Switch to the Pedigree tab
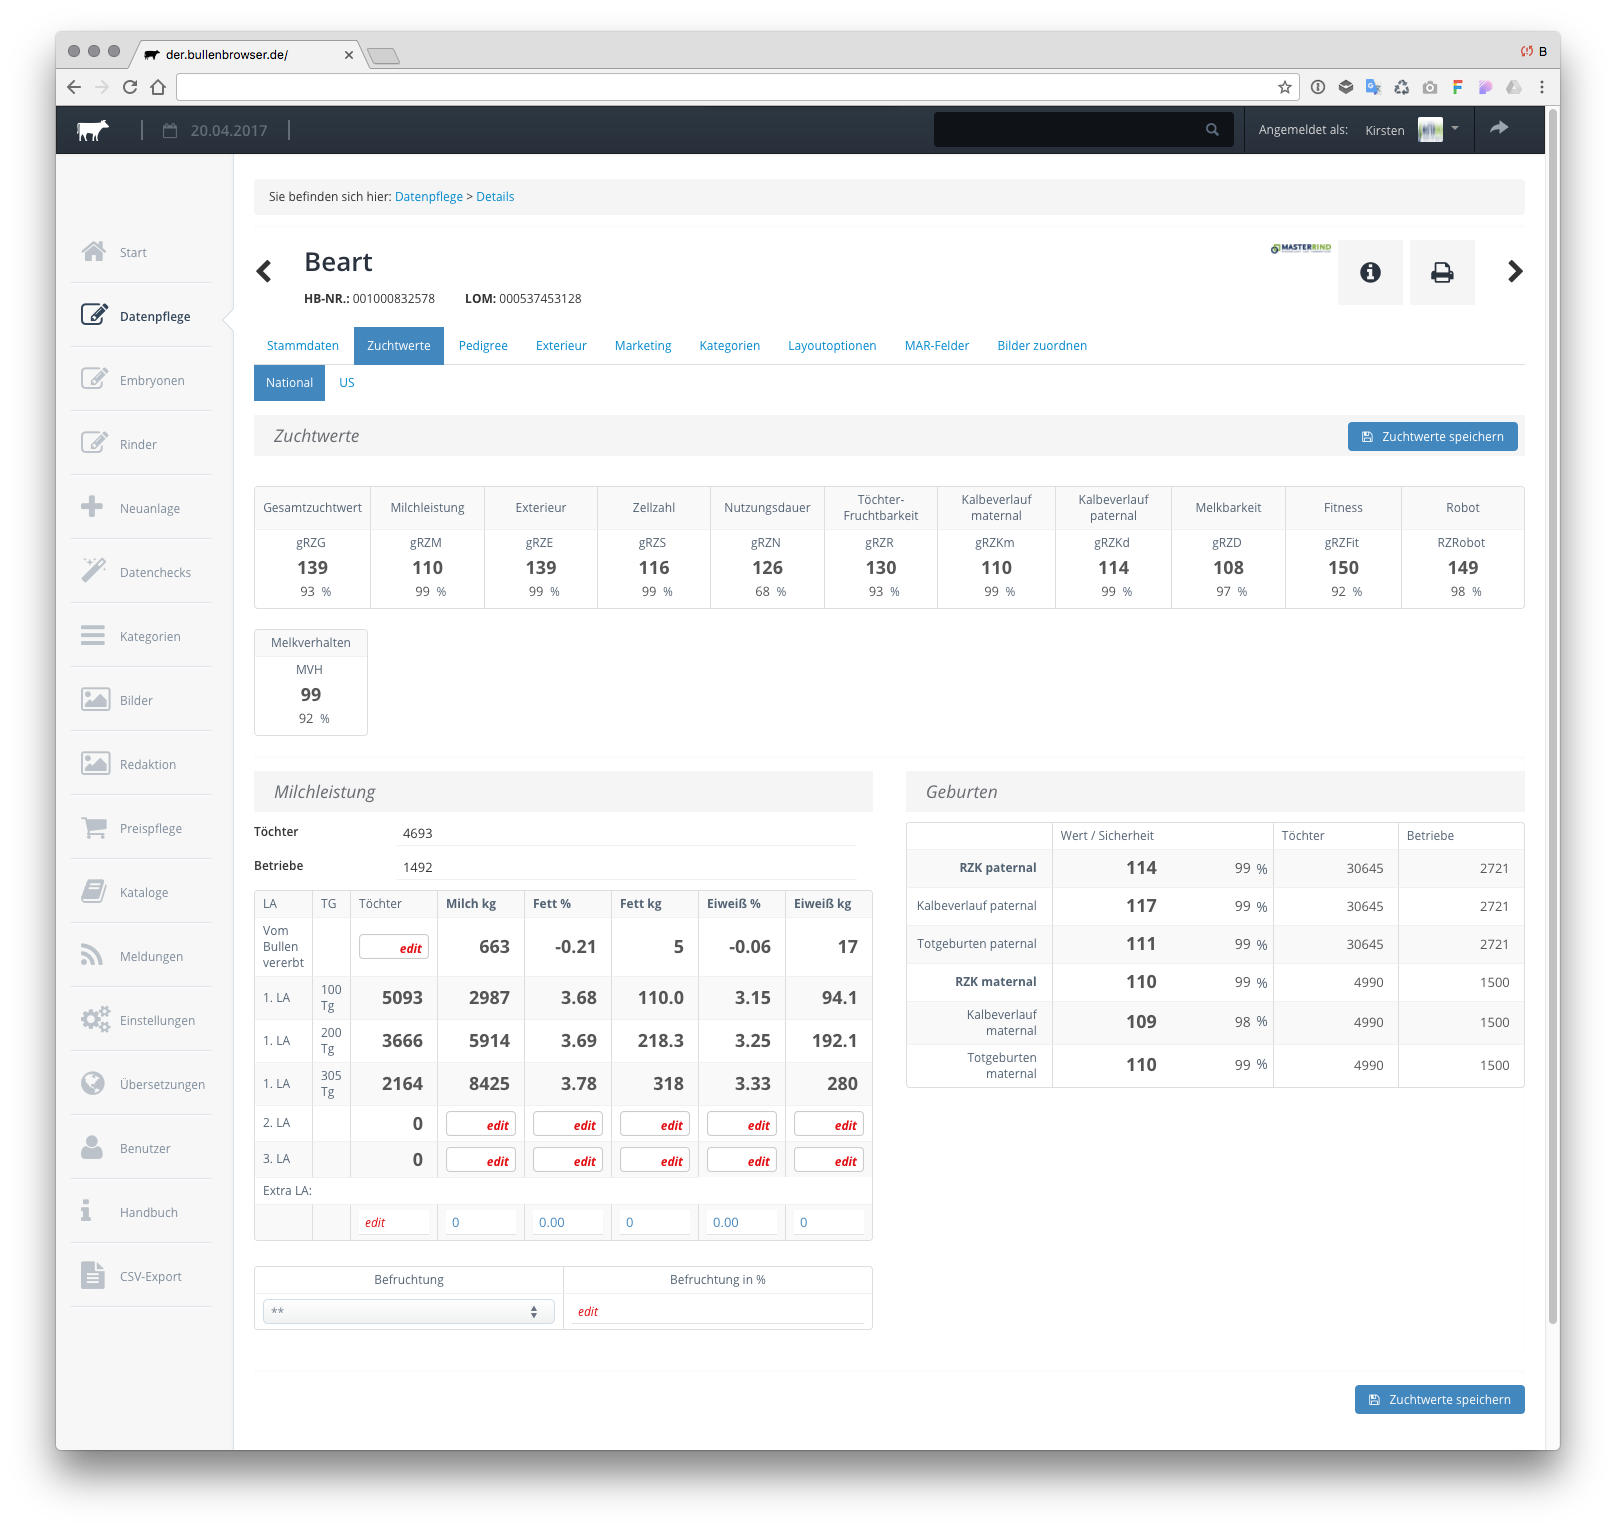Screen dimensions: 1616x1530 (483, 346)
